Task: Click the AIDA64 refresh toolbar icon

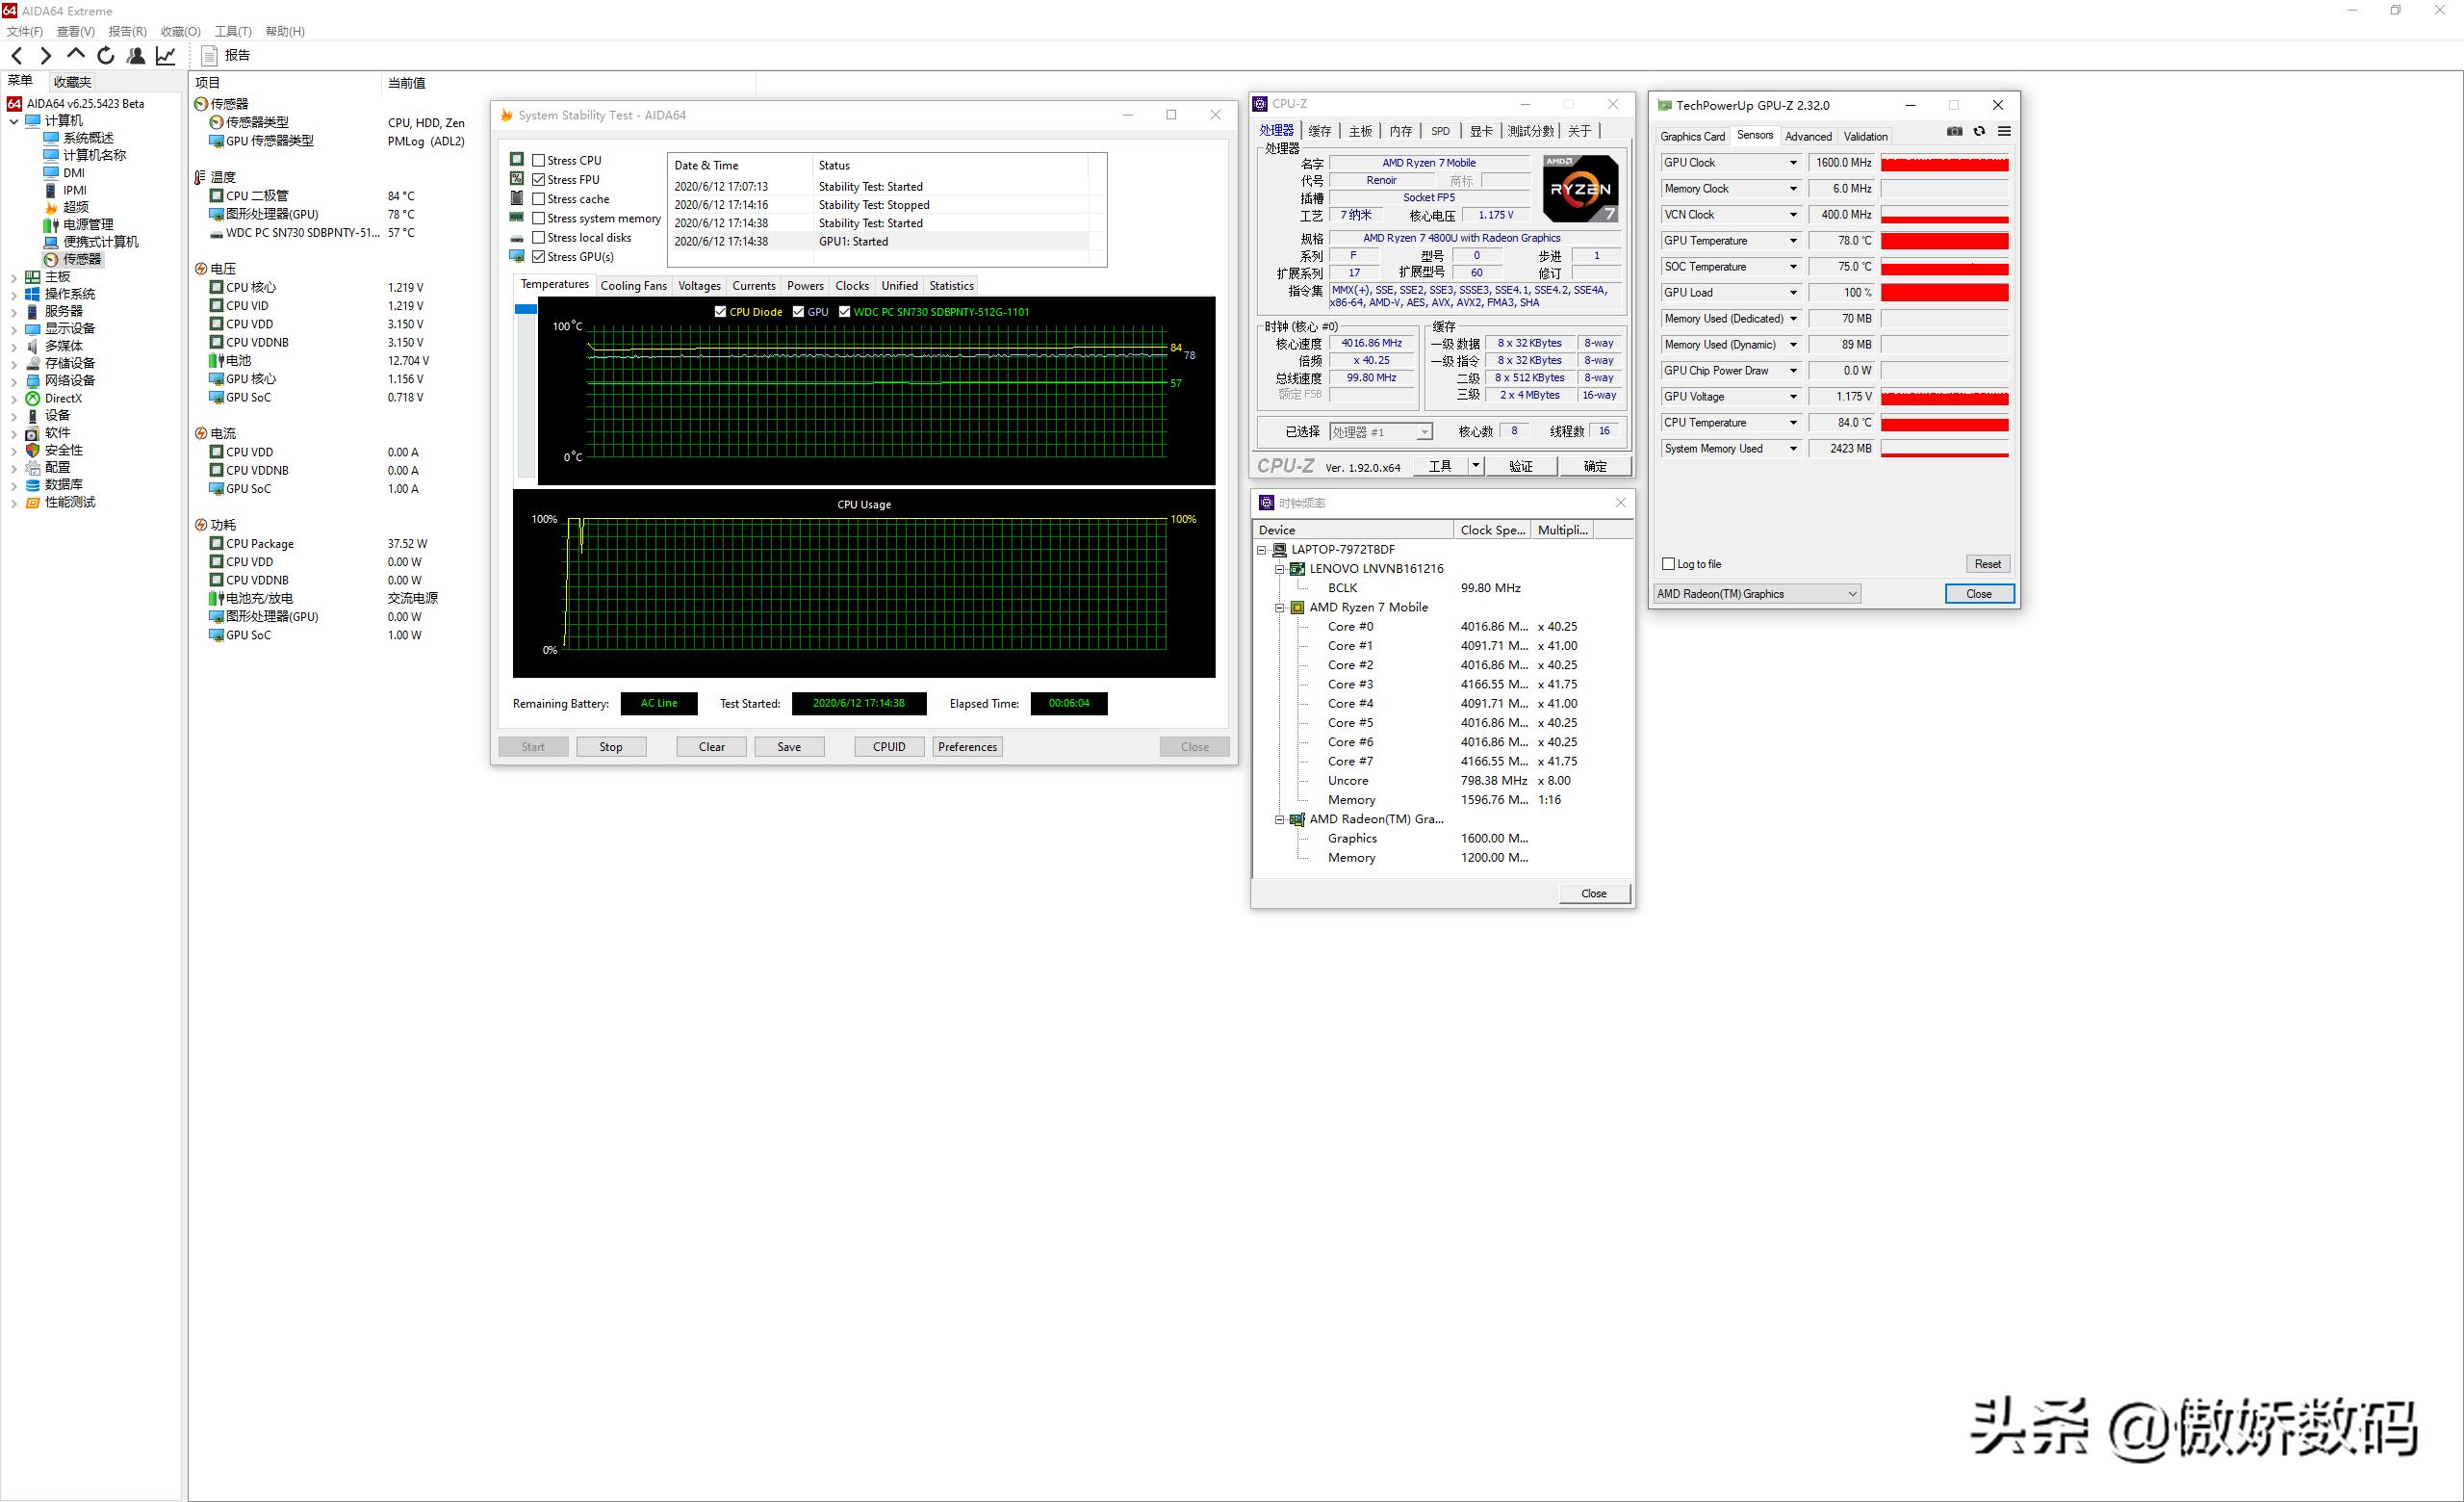Action: 106,56
